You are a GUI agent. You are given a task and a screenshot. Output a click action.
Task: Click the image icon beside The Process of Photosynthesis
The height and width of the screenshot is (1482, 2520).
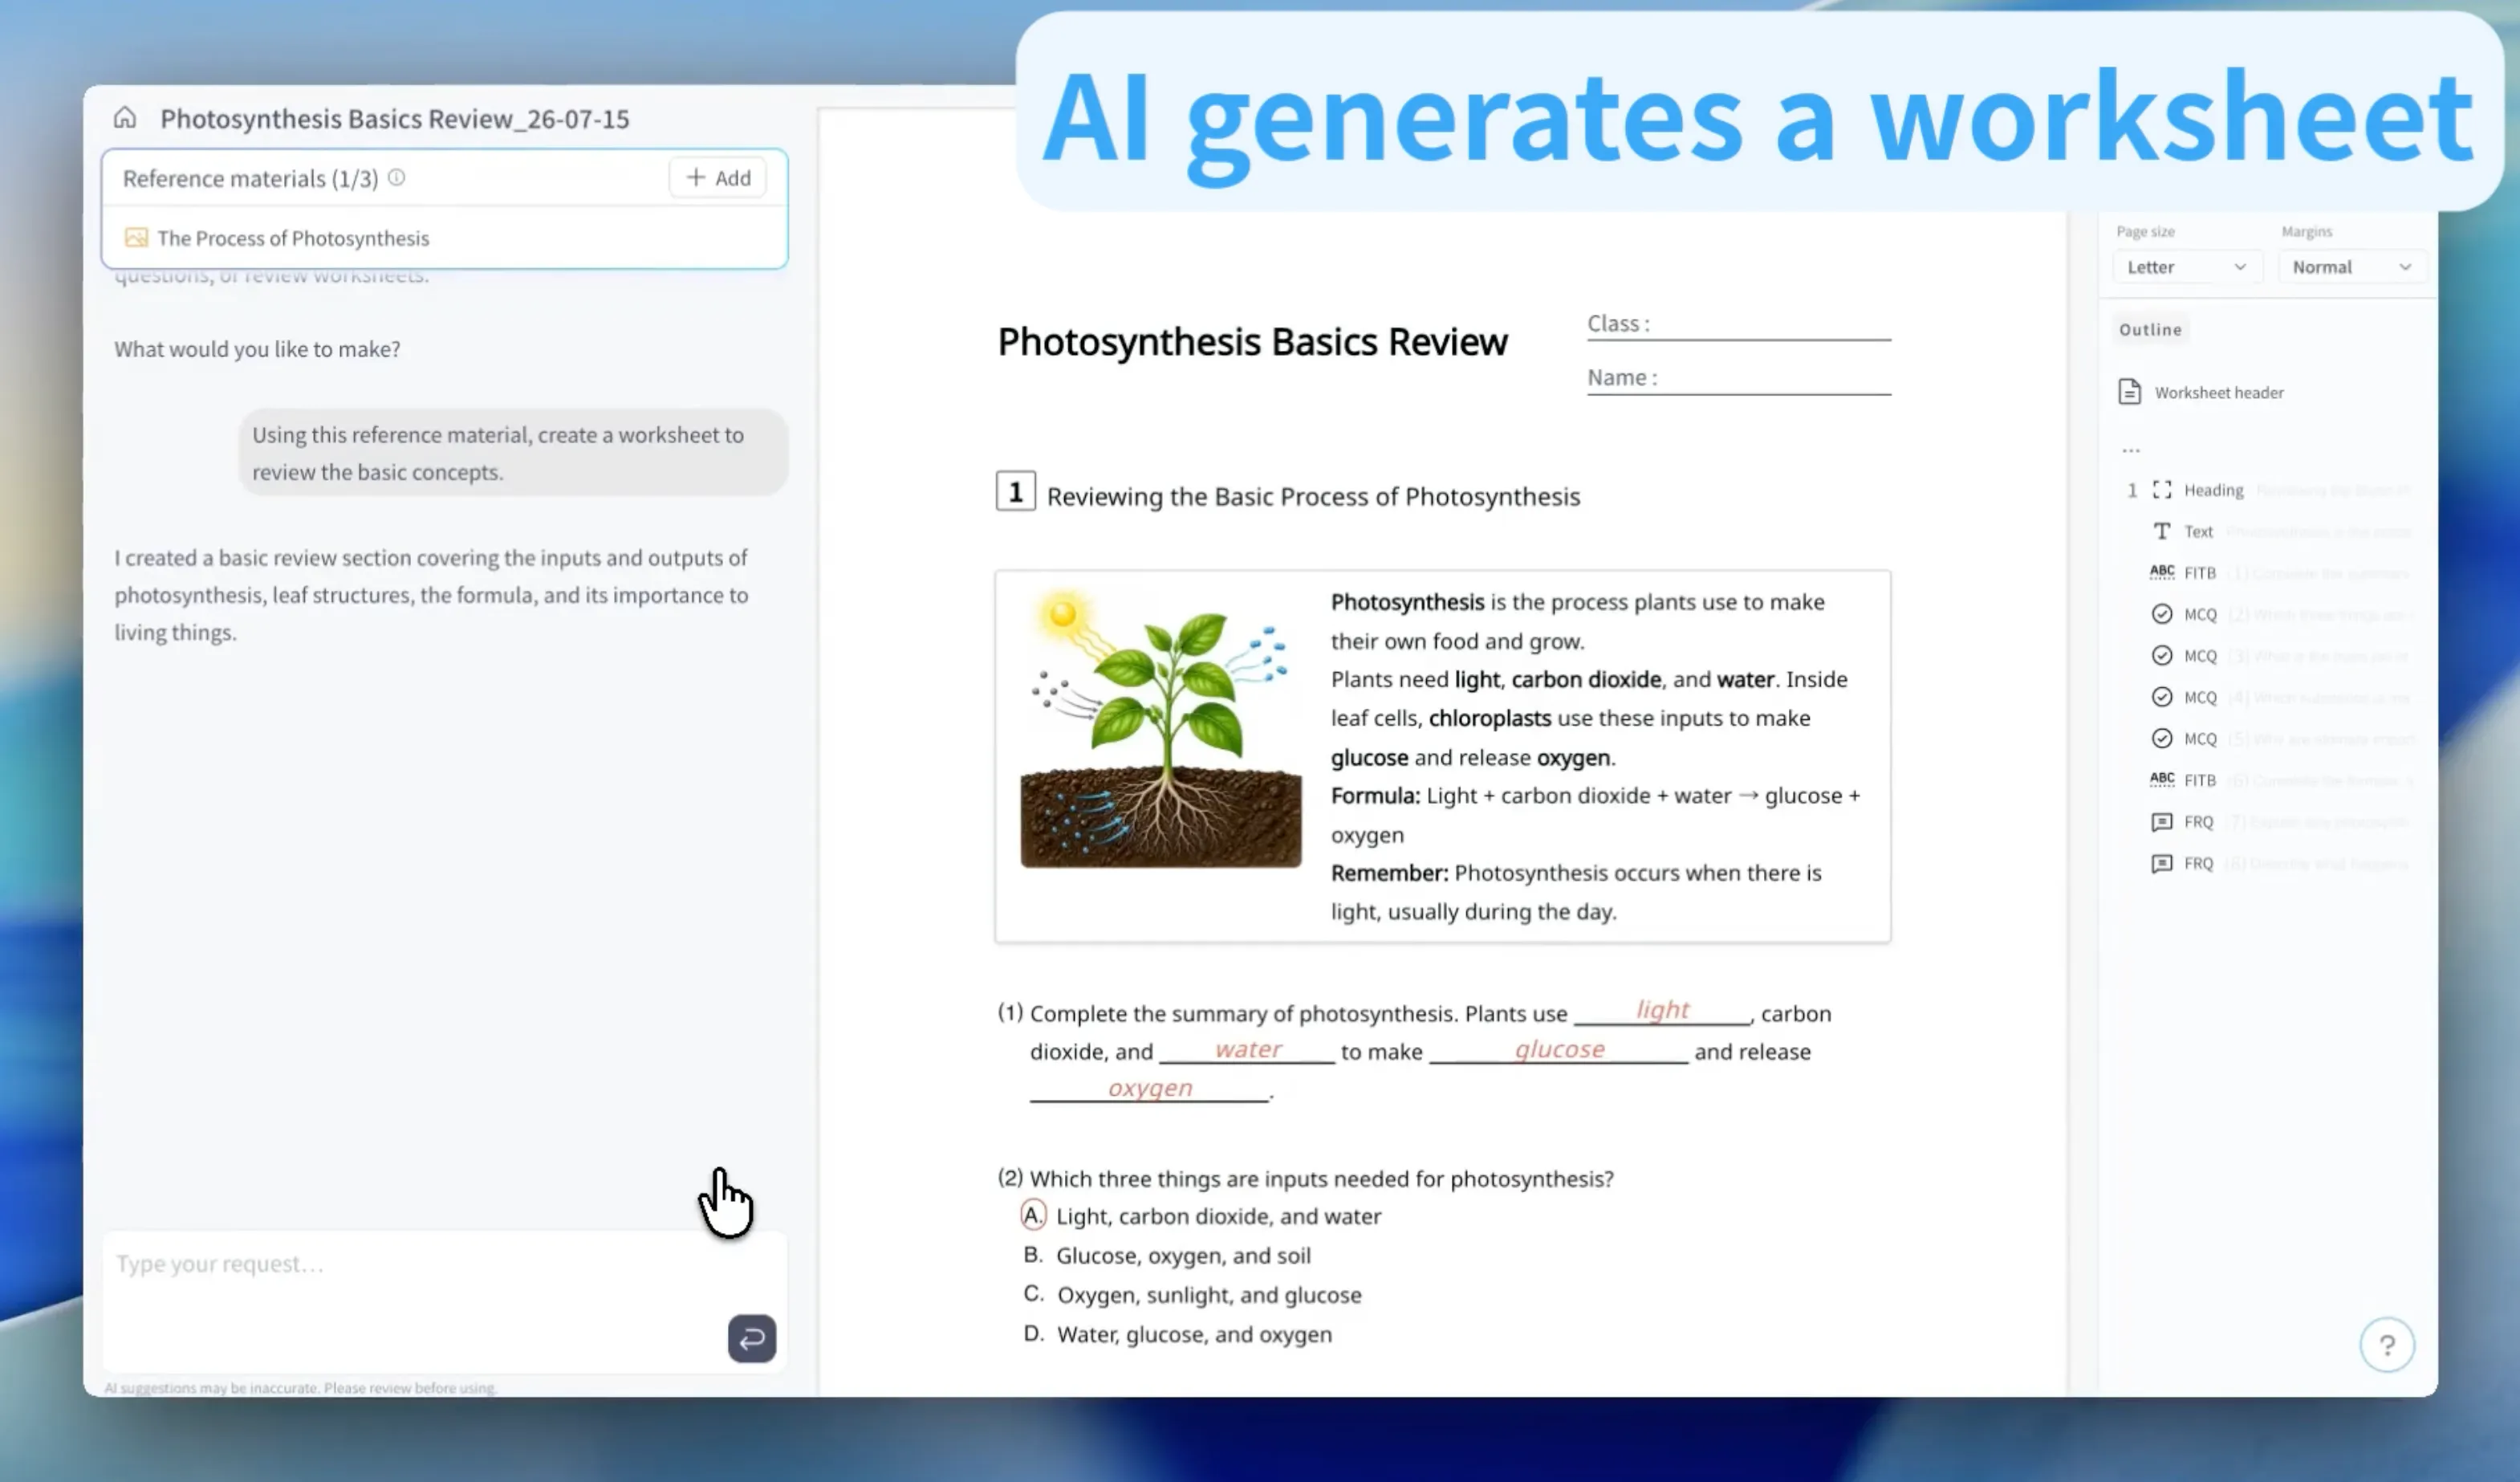(136, 238)
